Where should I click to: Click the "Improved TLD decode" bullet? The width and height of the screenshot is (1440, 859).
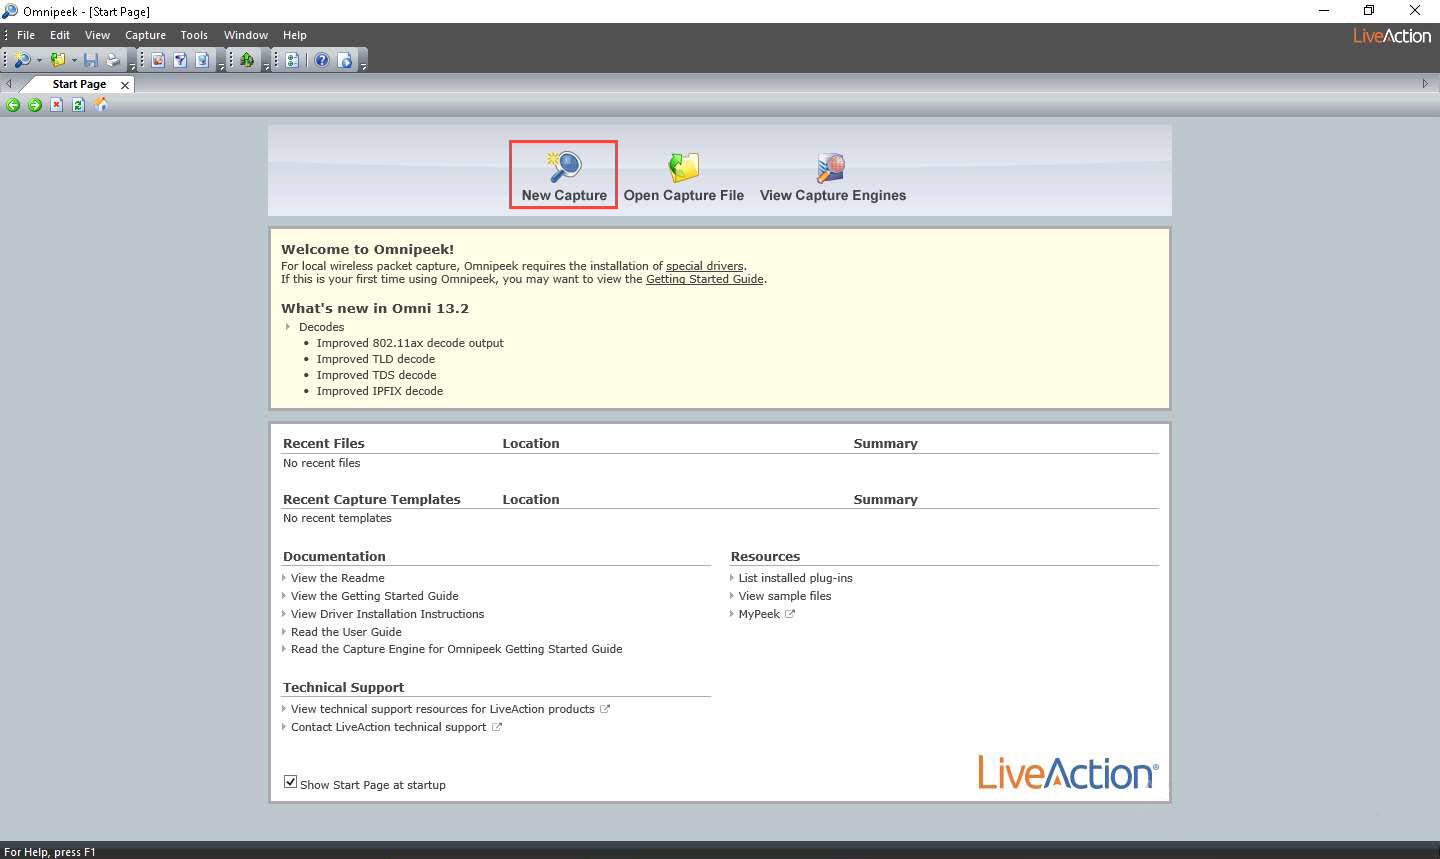click(376, 359)
